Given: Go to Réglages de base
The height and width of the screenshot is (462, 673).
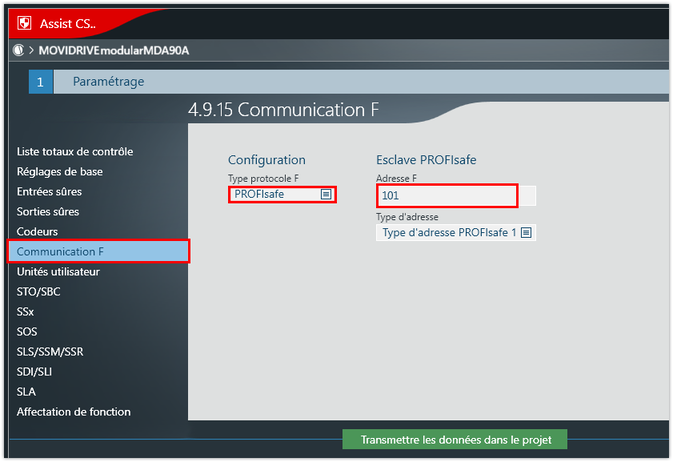Looking at the screenshot, I should pyautogui.click(x=60, y=172).
